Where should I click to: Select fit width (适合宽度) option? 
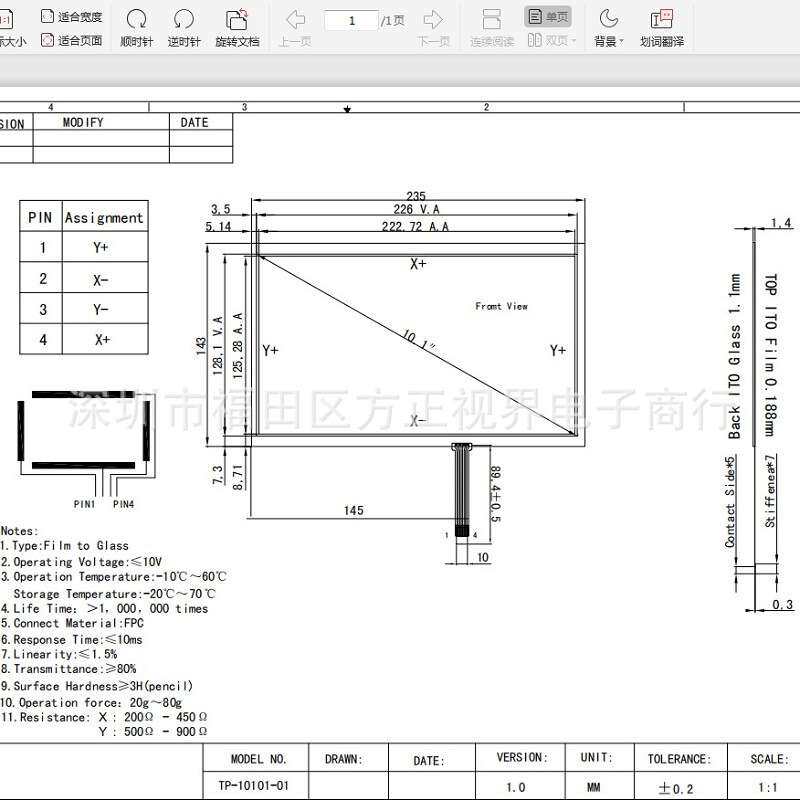pos(71,16)
